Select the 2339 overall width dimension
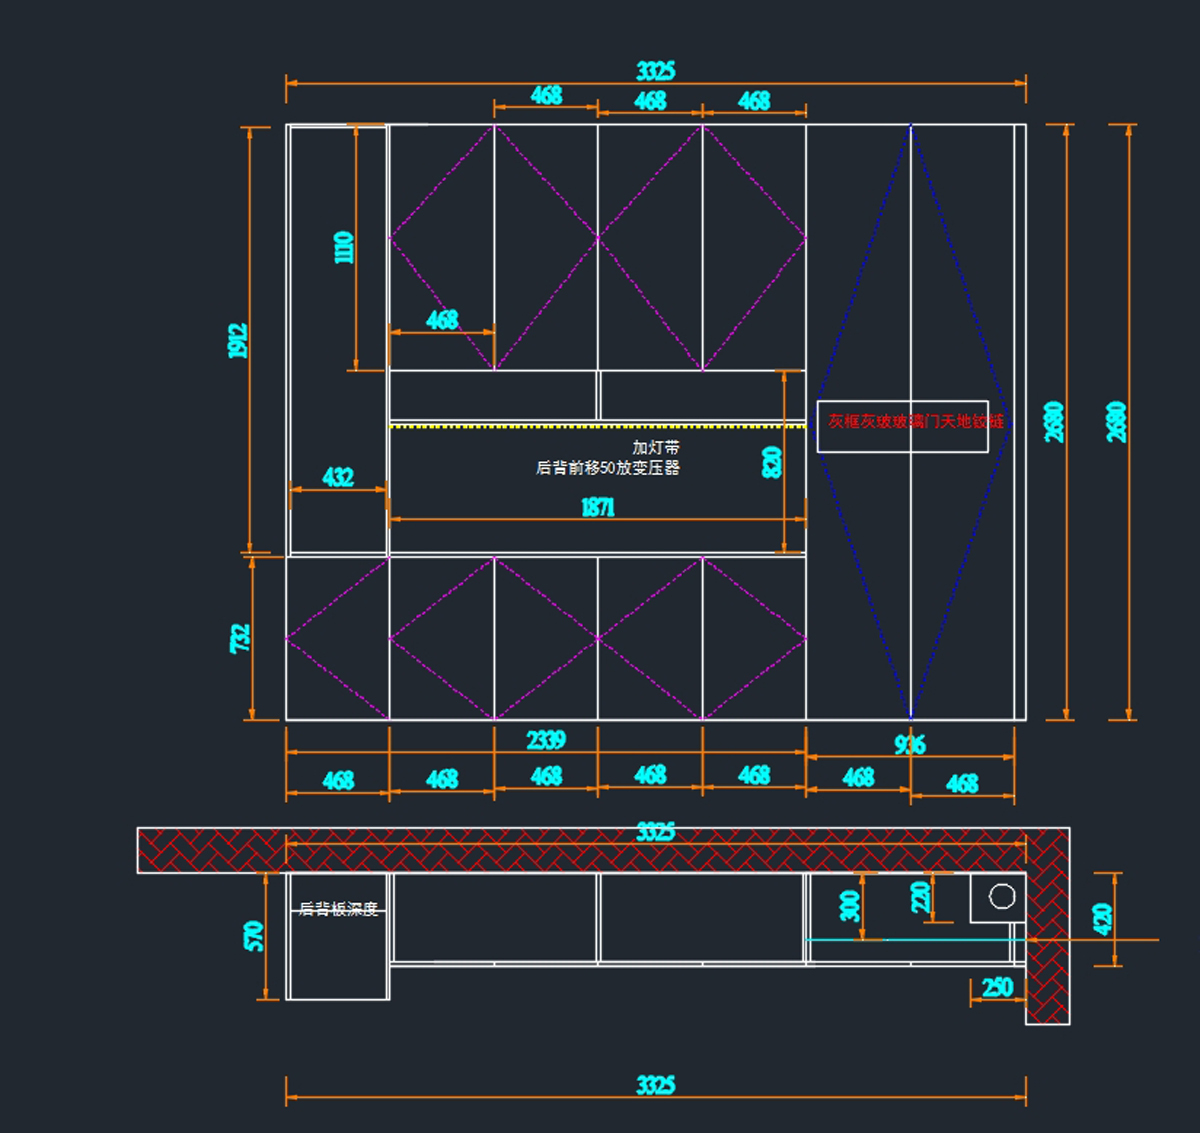 [x=546, y=740]
